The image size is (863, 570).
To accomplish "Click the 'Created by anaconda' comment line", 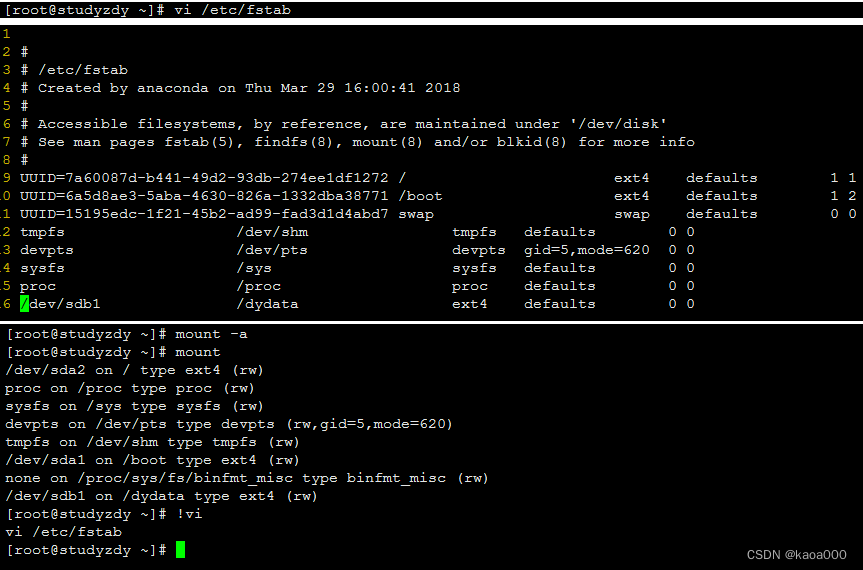I will point(240,88).
